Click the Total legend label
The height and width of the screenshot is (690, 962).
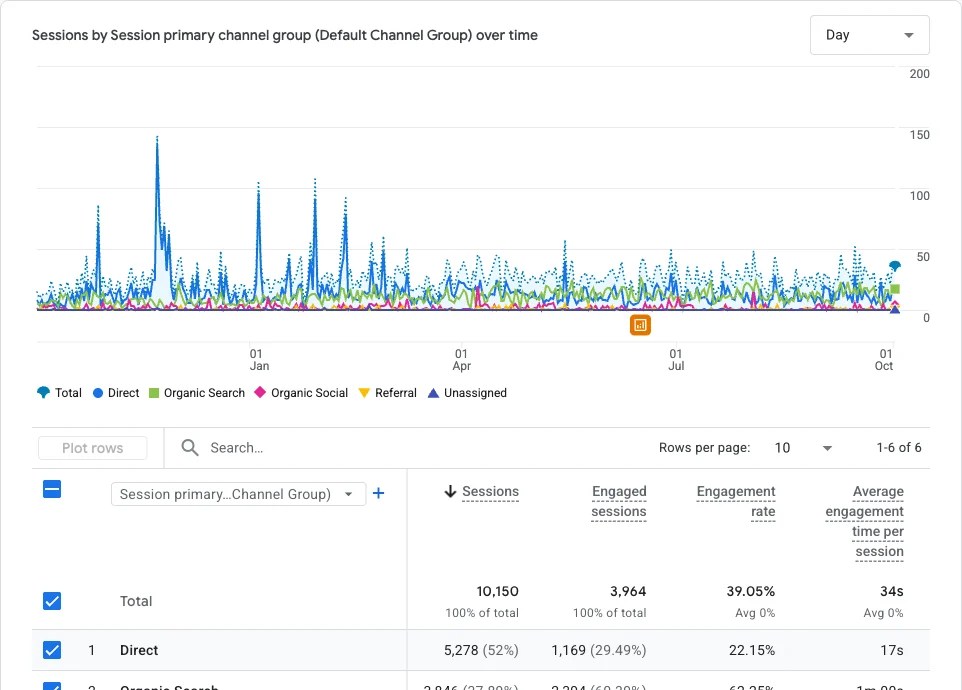(x=68, y=393)
